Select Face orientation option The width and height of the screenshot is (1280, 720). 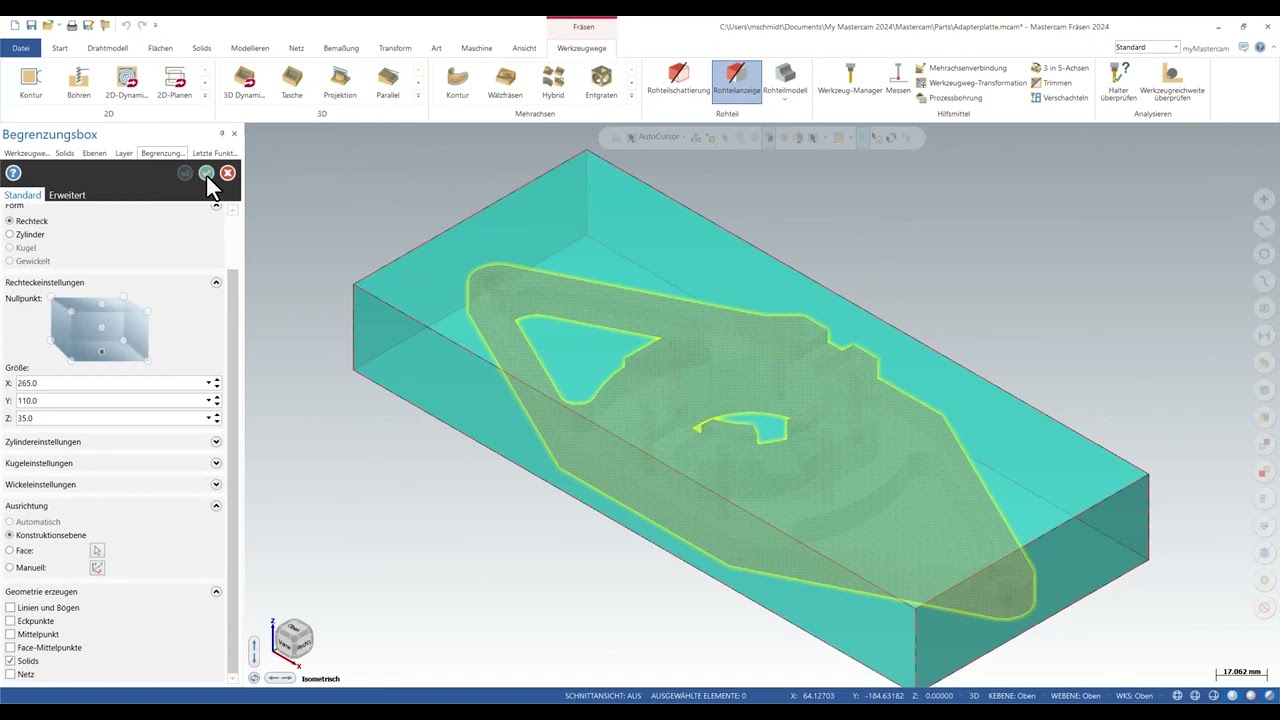tap(10, 550)
